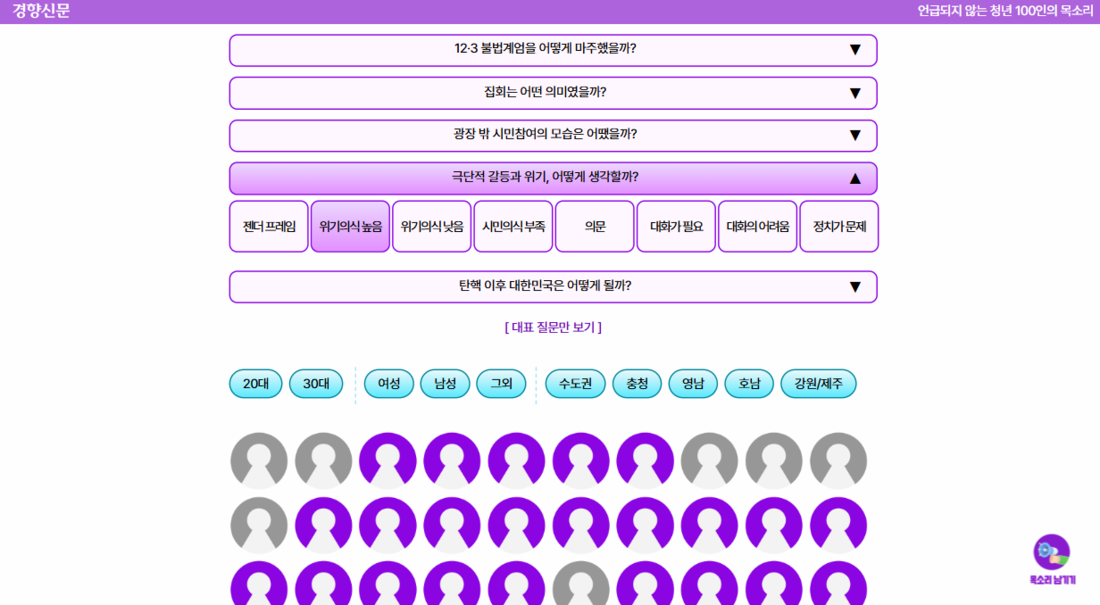Select first purple avatar in third row
Image resolution: width=1100 pixels, height=605 pixels.
coord(259,583)
